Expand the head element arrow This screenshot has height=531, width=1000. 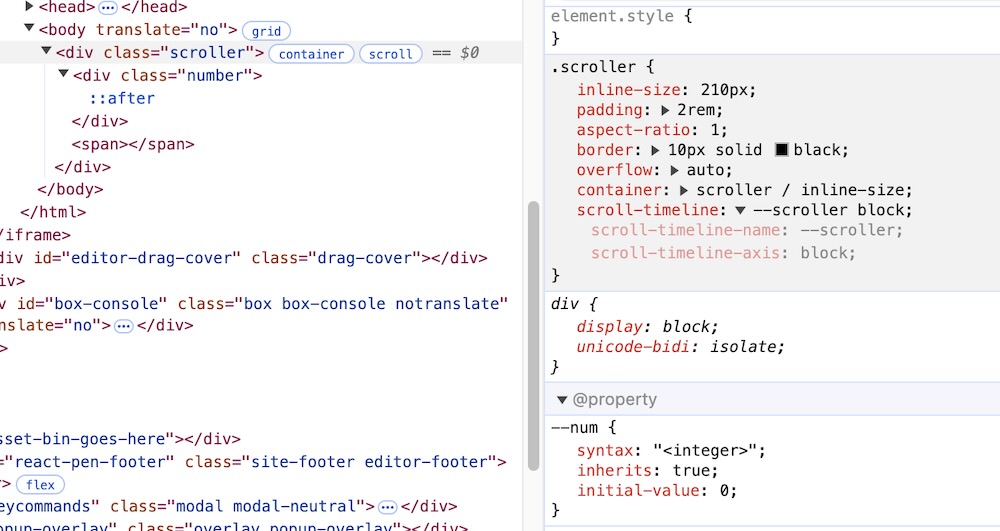pyautogui.click(x=29, y=7)
